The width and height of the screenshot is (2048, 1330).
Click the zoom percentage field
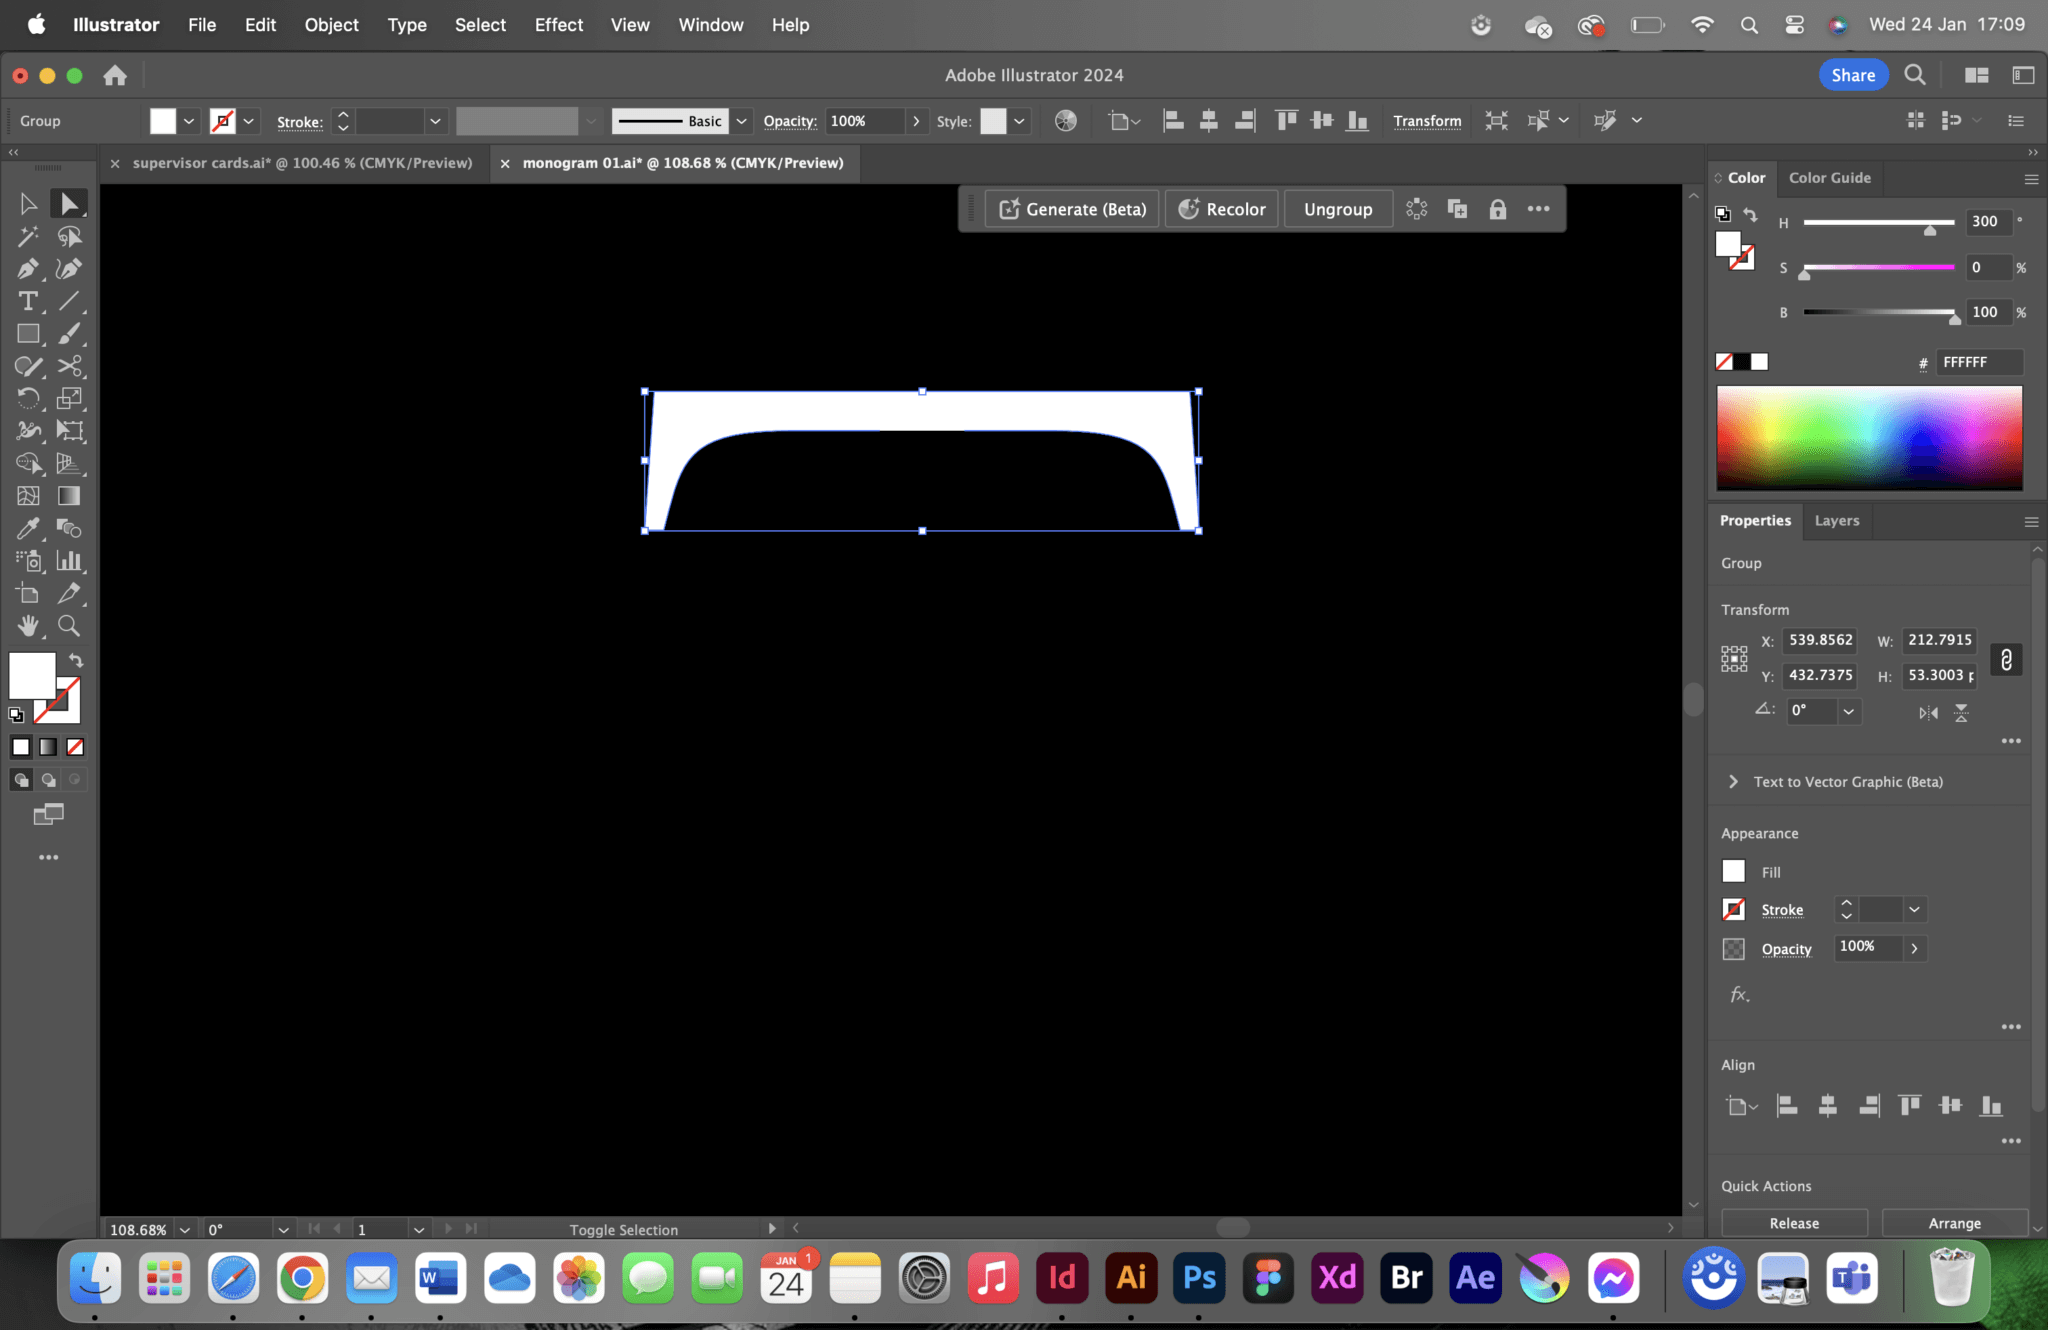(x=138, y=1229)
